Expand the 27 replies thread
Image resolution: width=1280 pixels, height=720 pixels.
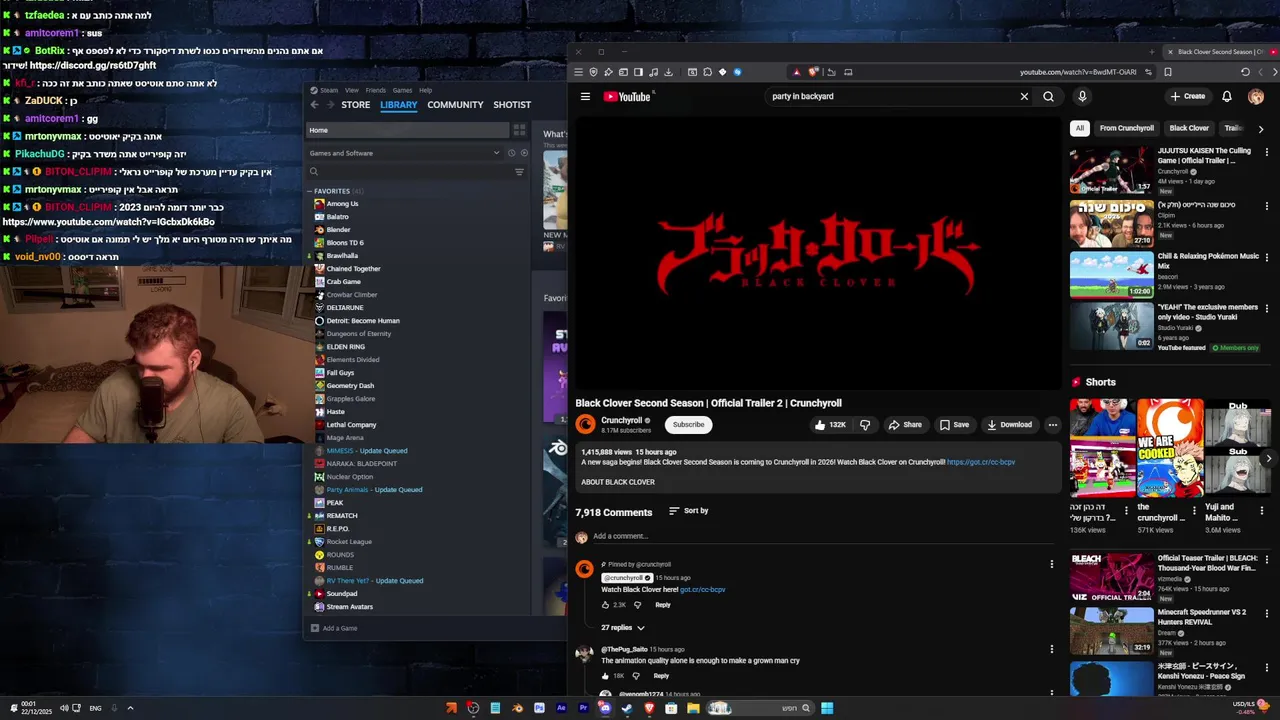623,628
